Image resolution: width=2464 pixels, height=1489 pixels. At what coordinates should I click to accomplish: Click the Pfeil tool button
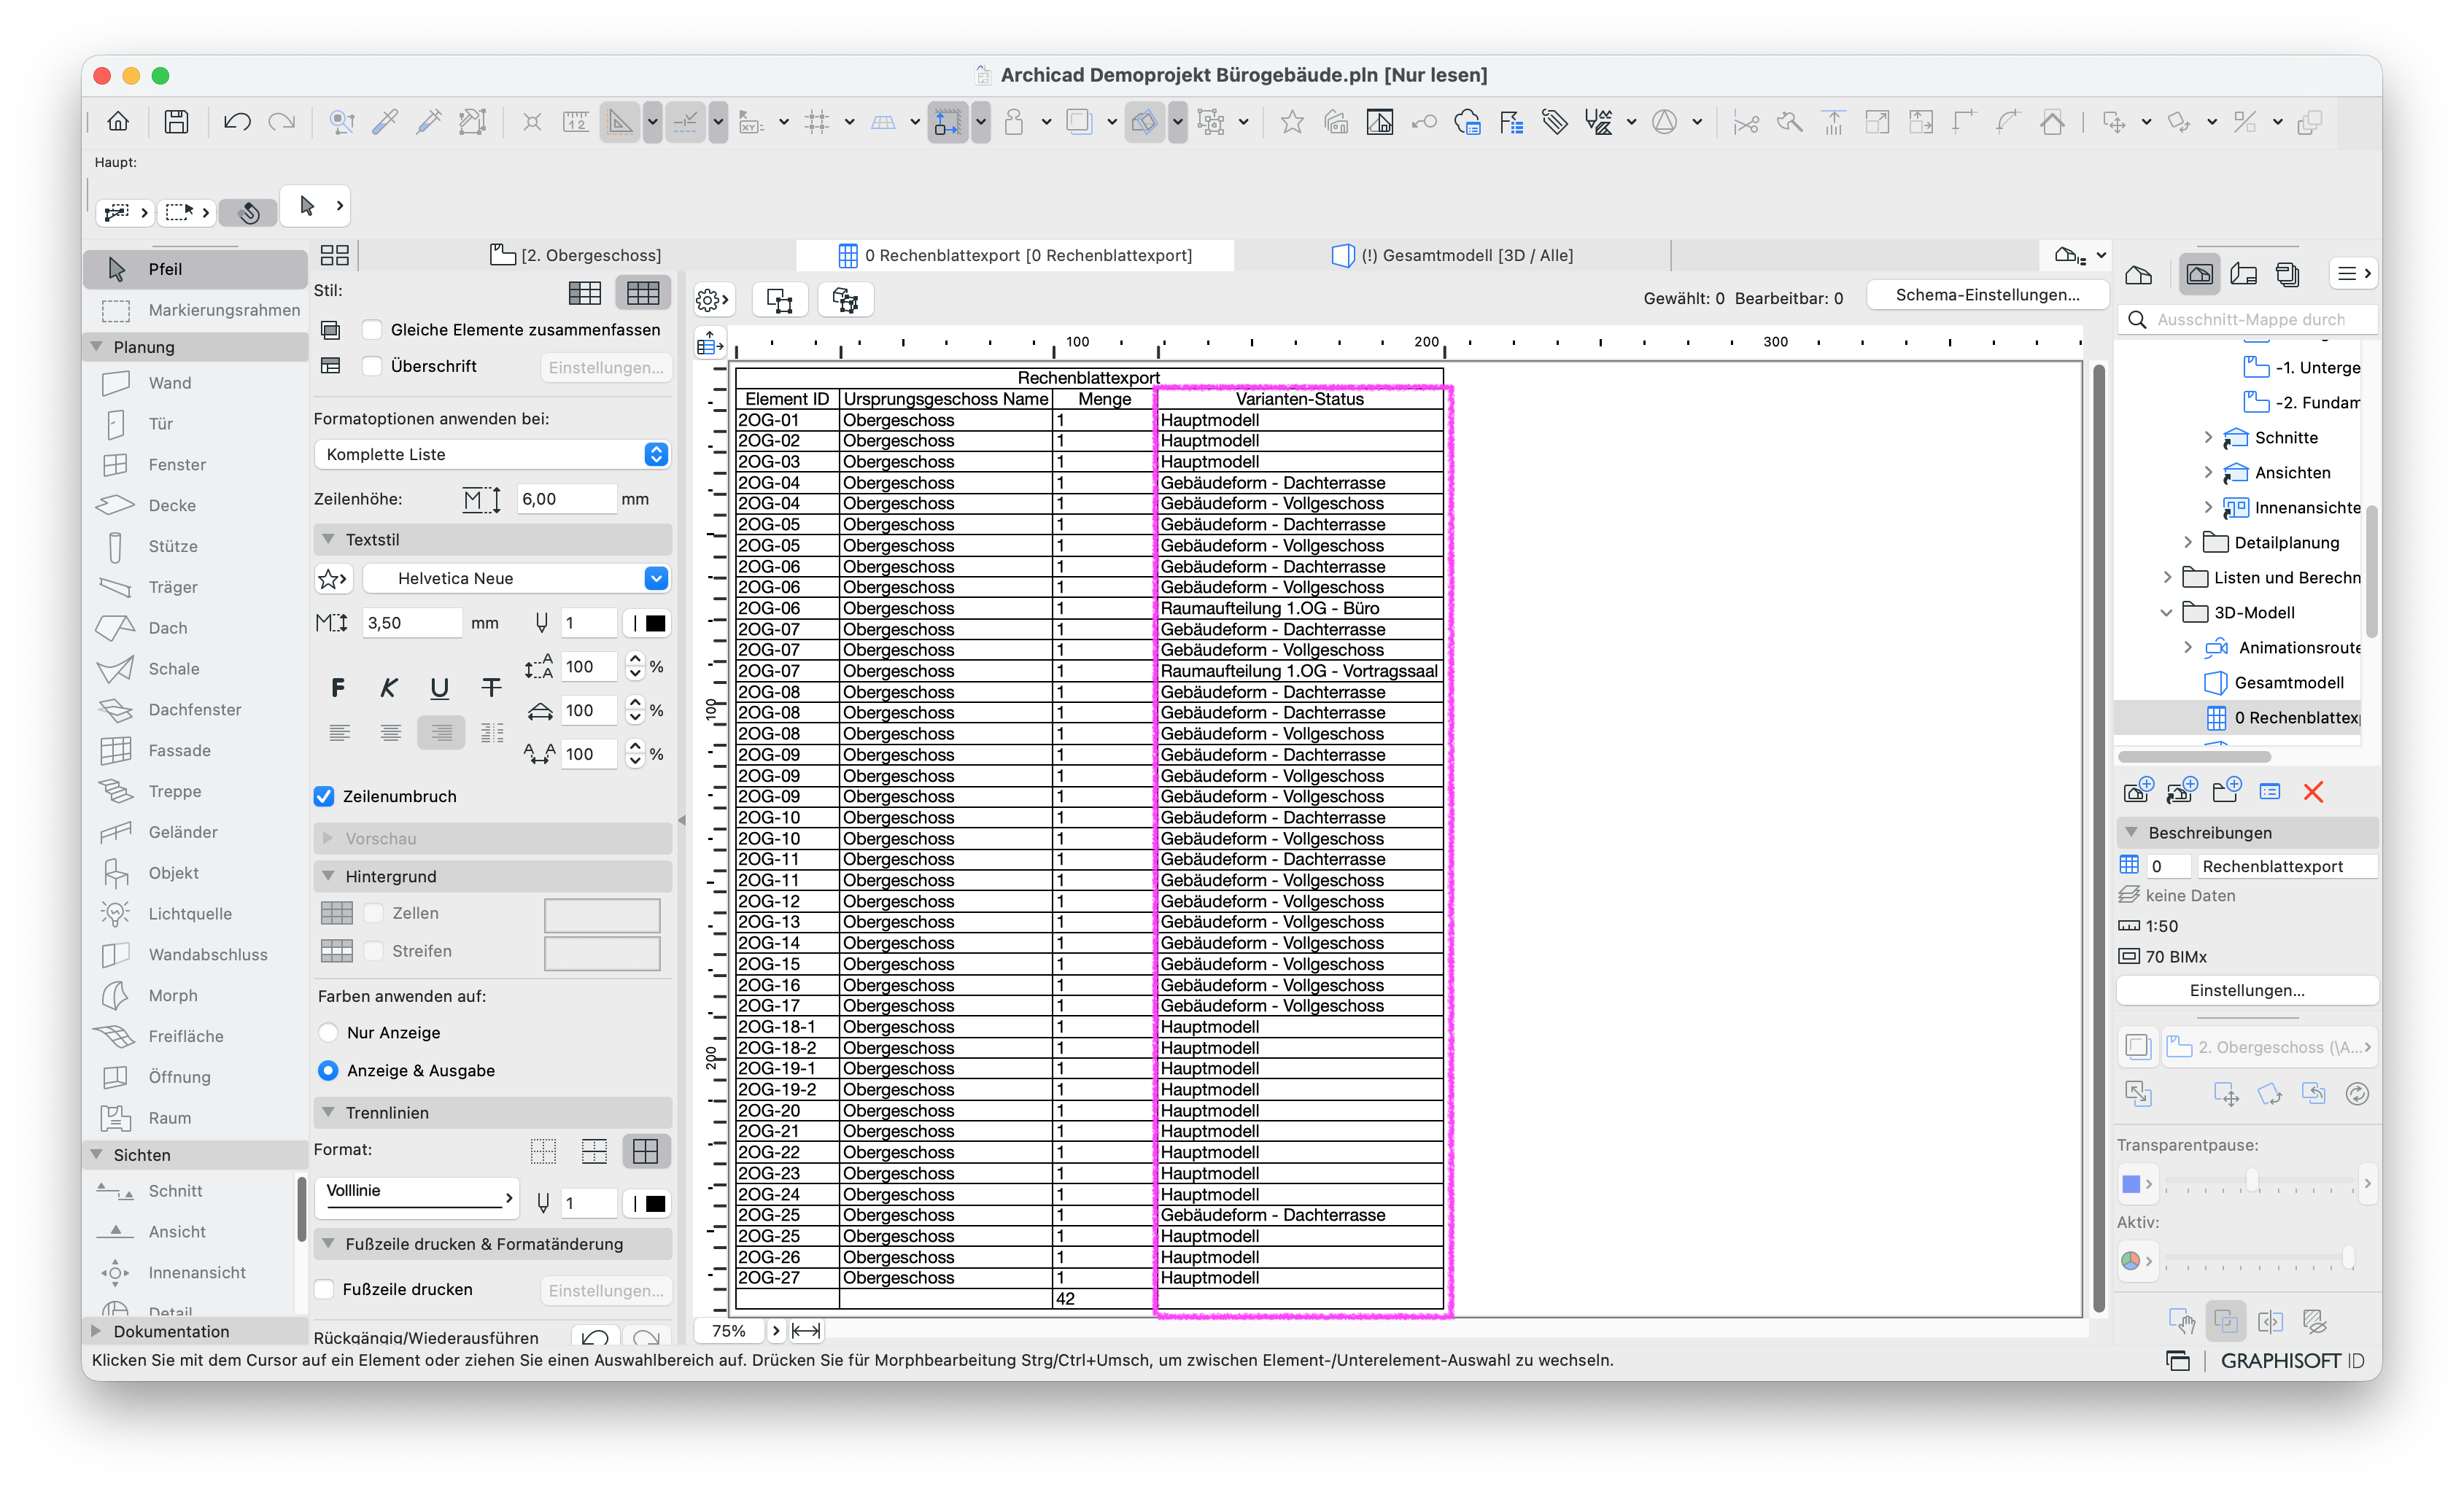point(195,269)
